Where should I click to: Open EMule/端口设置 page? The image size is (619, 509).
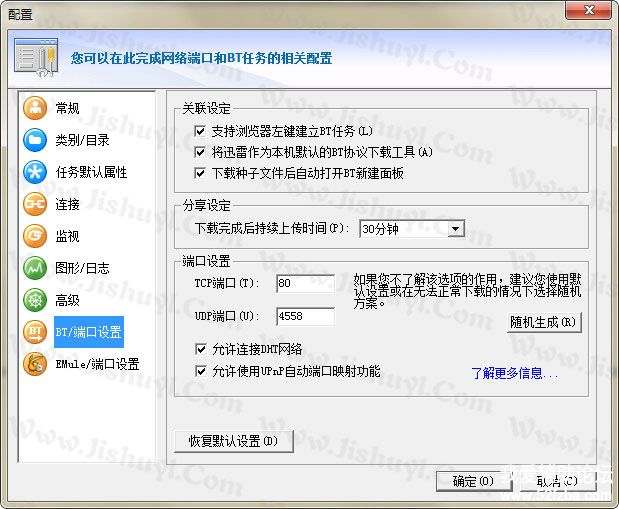click(x=97, y=364)
